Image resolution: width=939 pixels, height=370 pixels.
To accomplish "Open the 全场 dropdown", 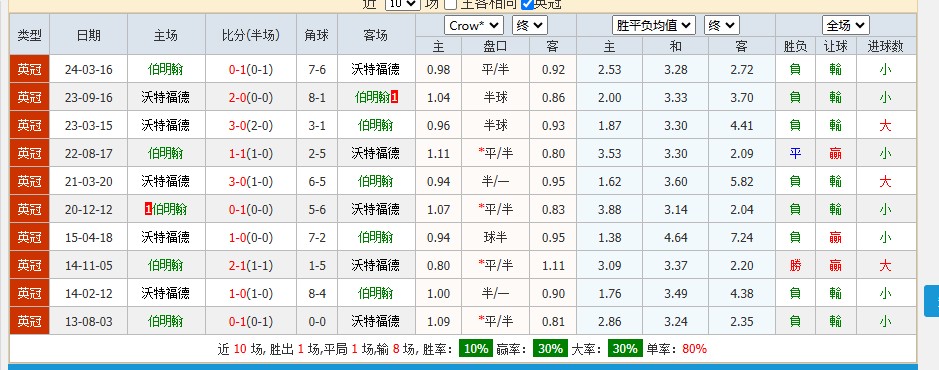I will click(846, 25).
